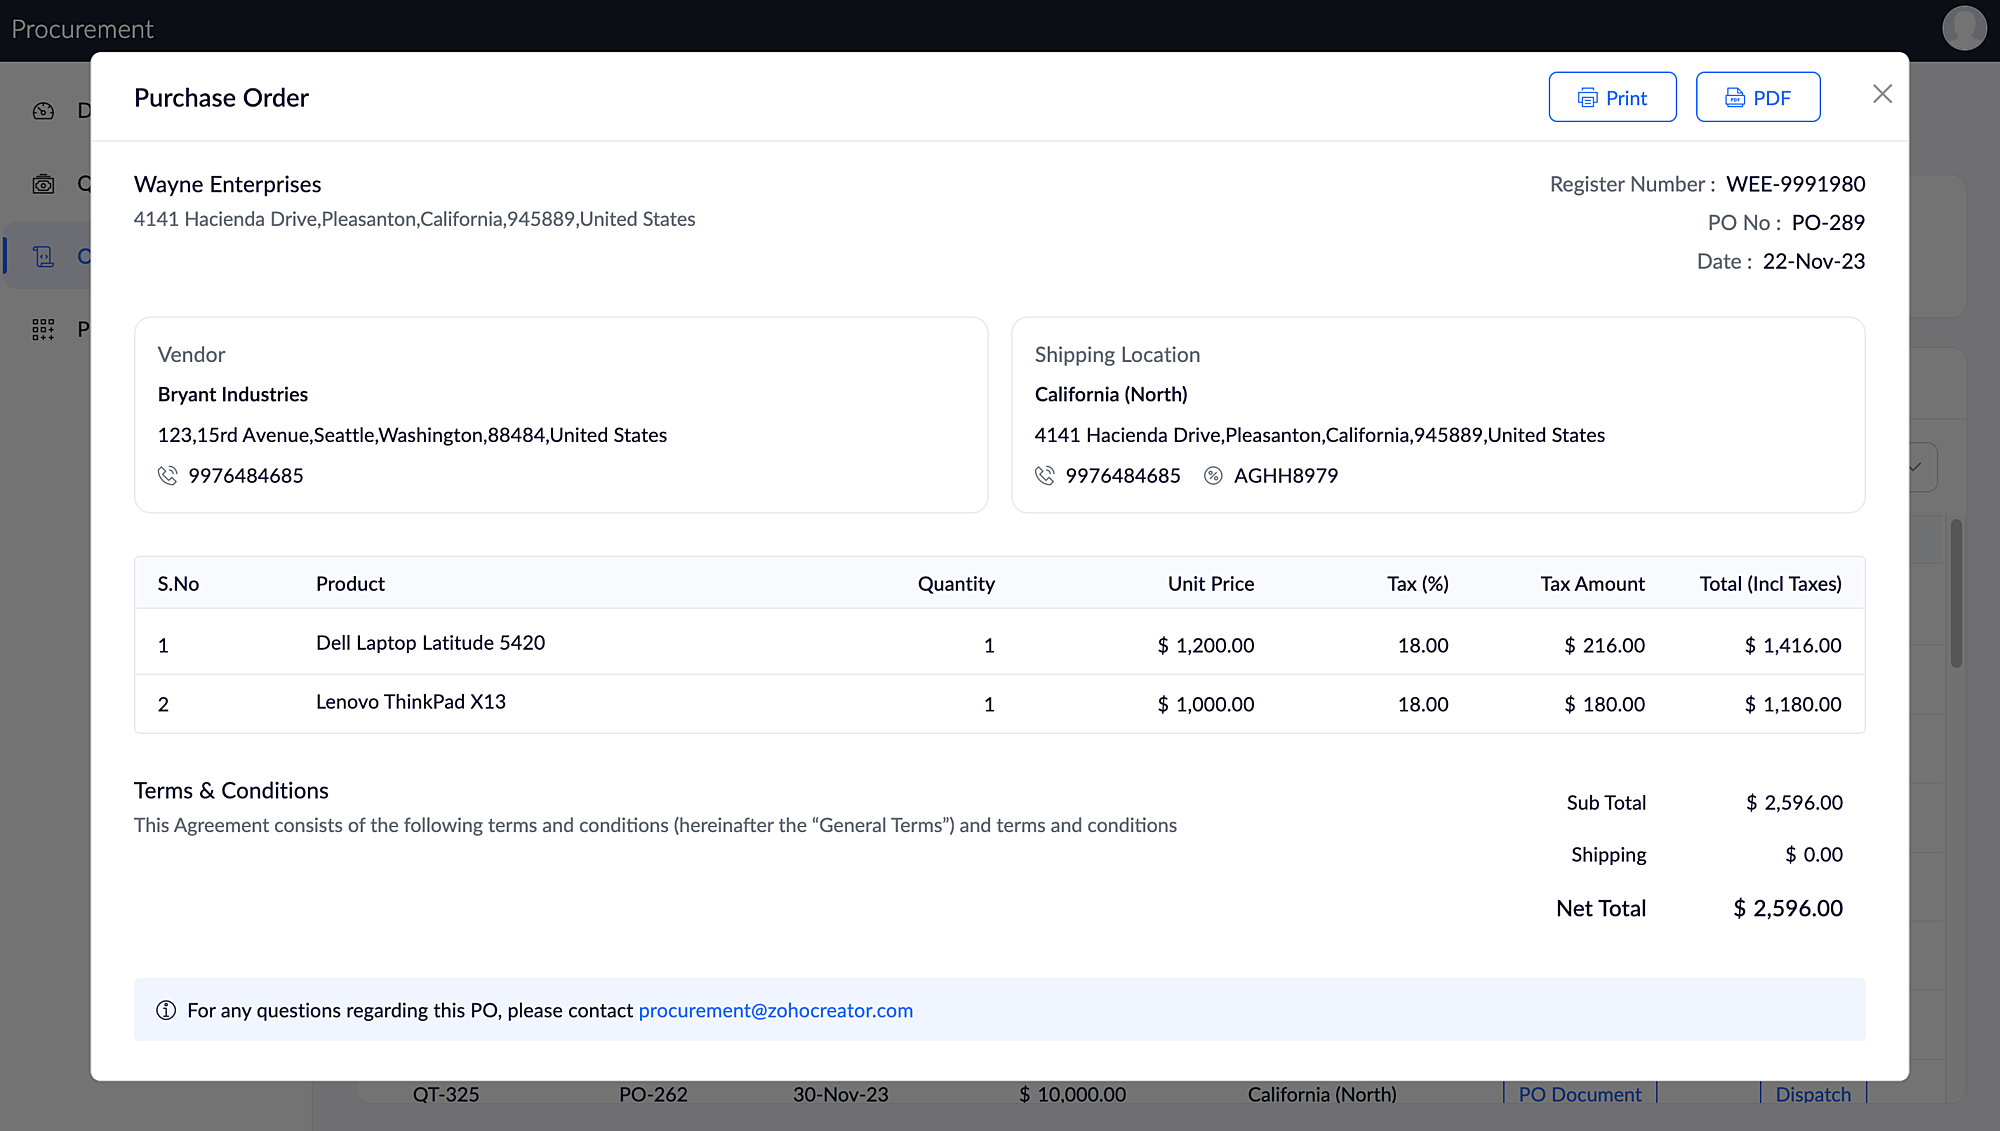This screenshot has height=1131, width=2000.
Task: Select the Dell Laptop Latitude 5420 row
Action: 430,643
